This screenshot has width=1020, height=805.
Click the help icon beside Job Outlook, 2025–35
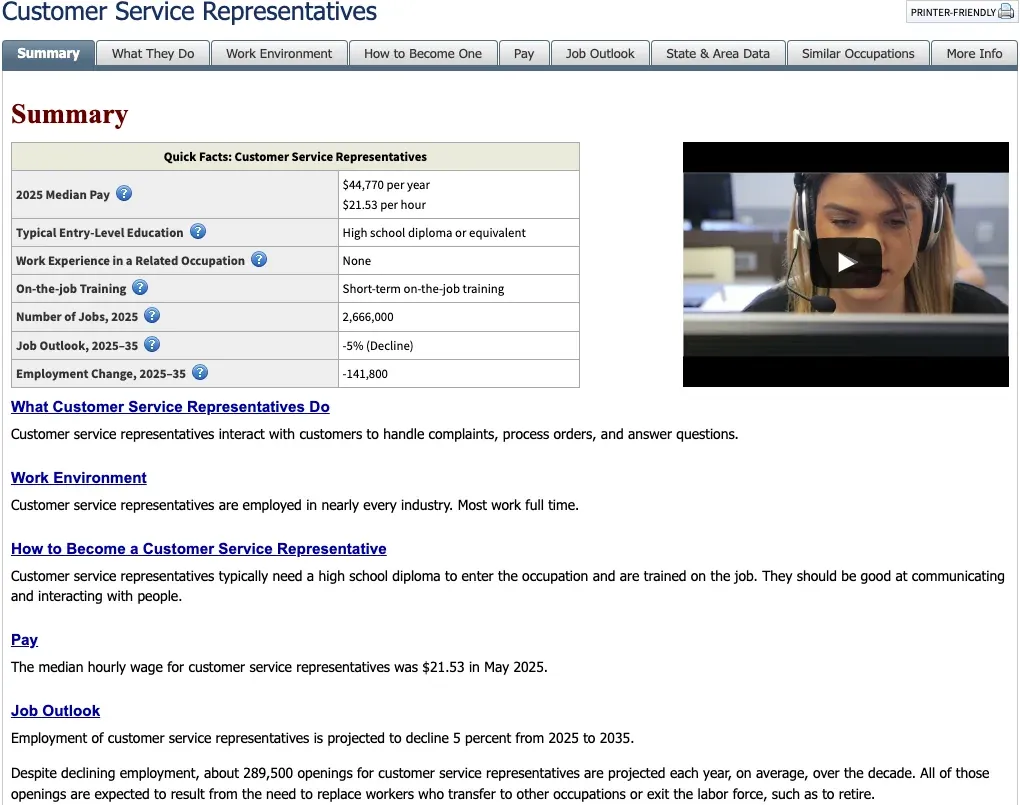pos(152,344)
